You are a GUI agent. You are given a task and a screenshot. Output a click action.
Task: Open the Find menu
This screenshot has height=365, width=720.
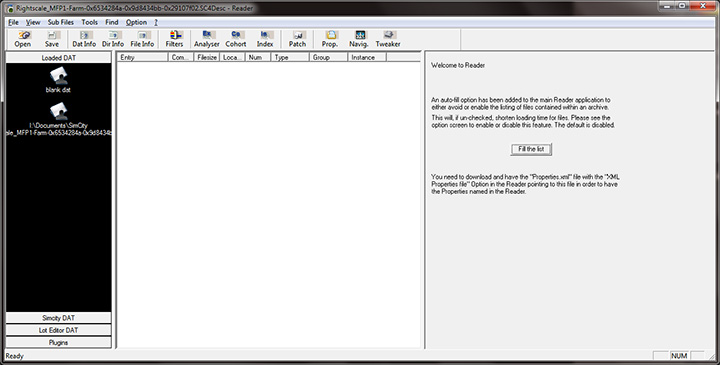point(112,22)
